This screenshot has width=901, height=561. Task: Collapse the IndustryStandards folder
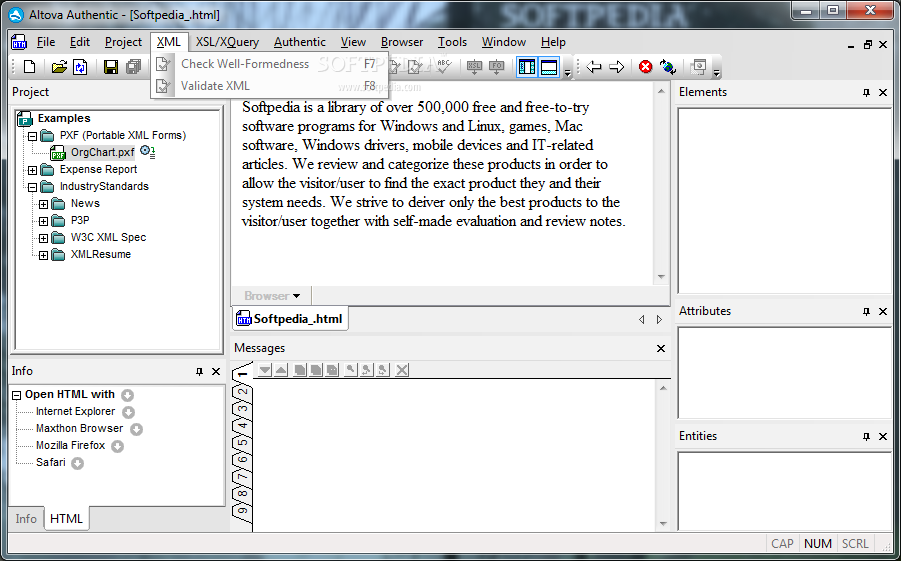(x=32, y=187)
